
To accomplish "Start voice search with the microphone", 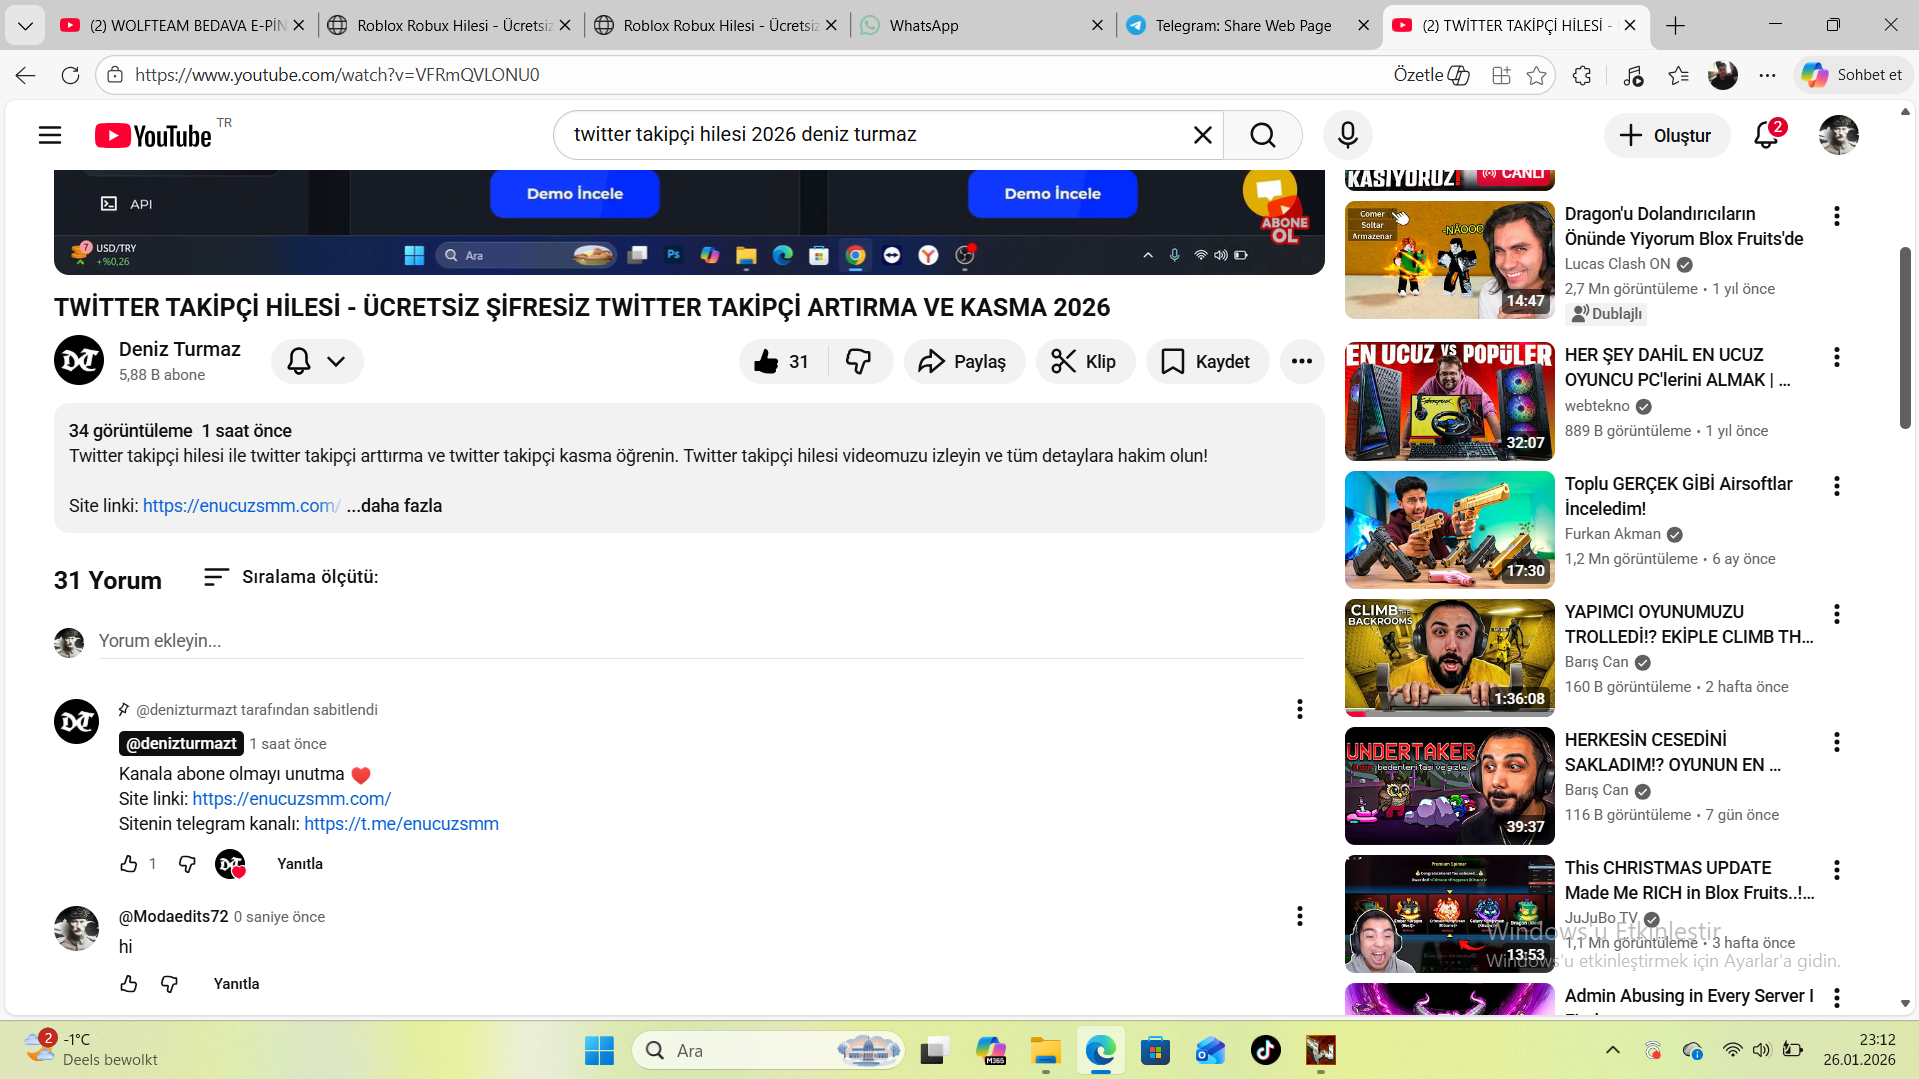I will point(1347,135).
